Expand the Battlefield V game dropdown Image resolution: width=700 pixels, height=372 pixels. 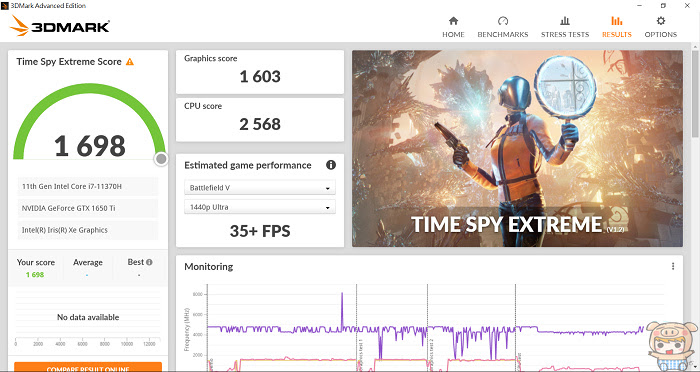(260, 188)
